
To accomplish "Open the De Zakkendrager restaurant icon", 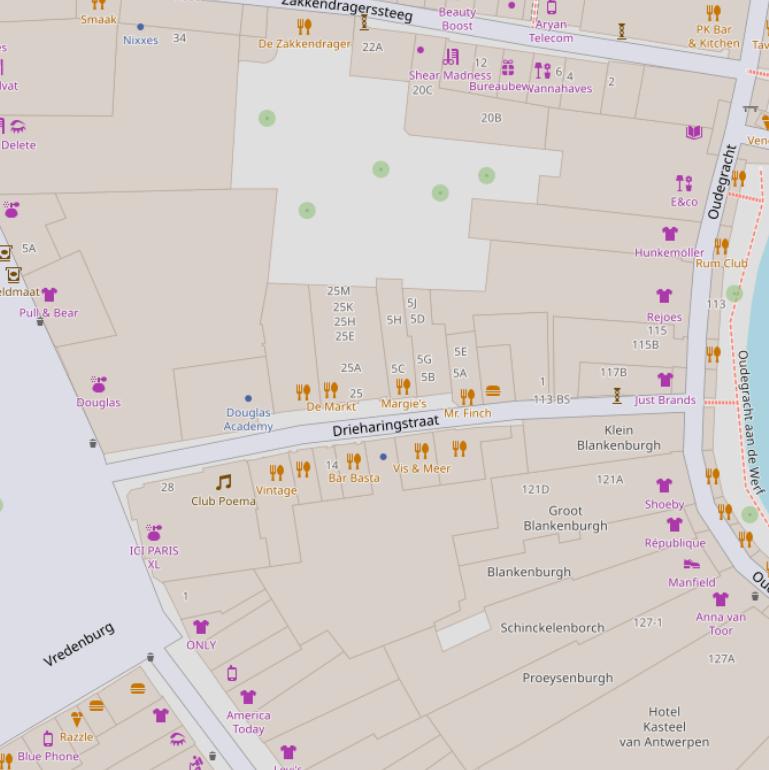I will (x=304, y=27).
